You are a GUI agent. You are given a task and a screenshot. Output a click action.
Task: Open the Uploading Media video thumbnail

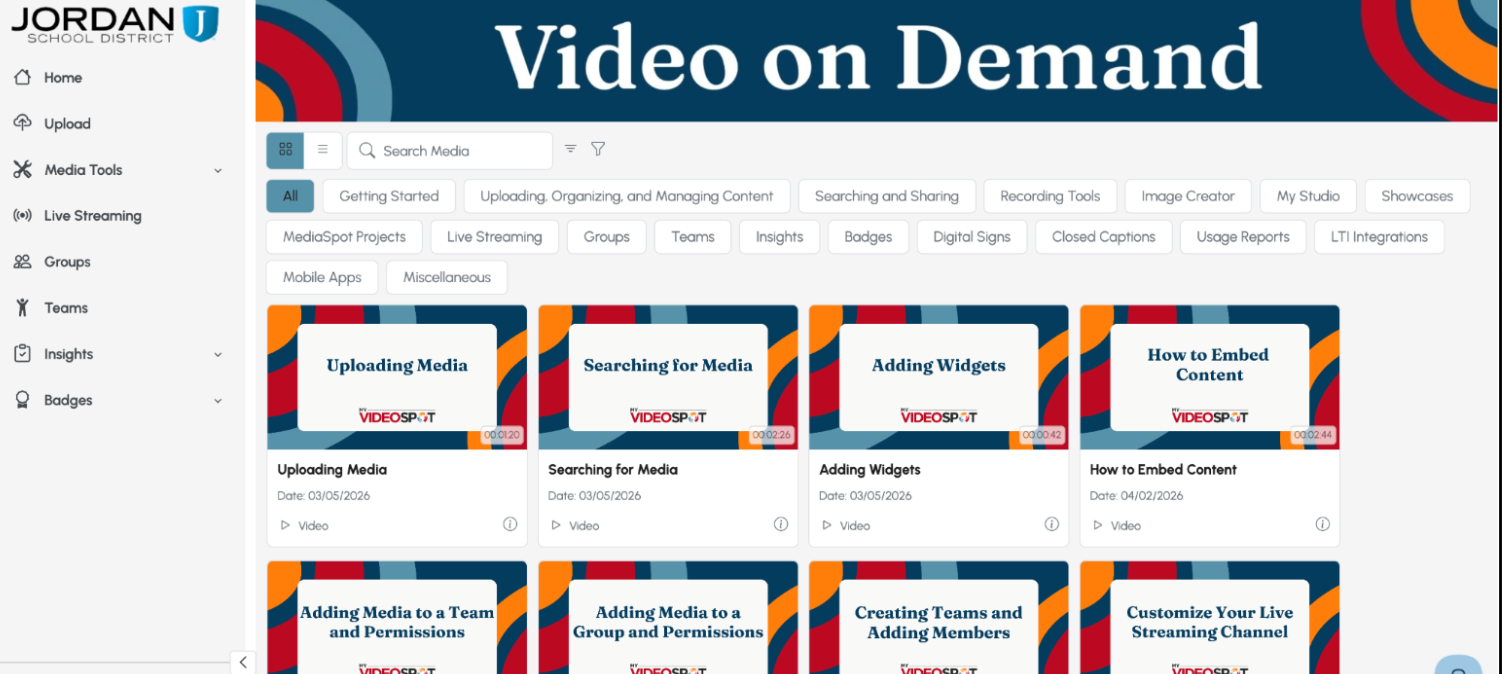point(397,377)
